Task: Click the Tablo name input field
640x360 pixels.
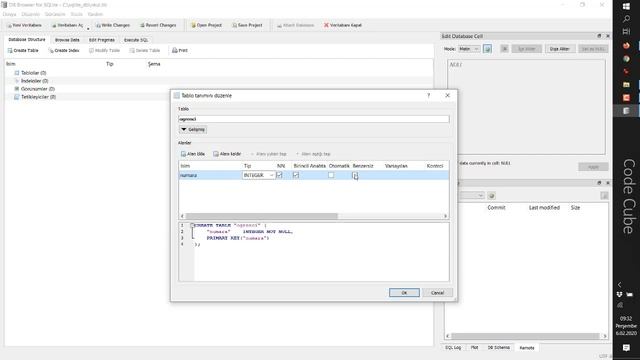Action: [313, 119]
